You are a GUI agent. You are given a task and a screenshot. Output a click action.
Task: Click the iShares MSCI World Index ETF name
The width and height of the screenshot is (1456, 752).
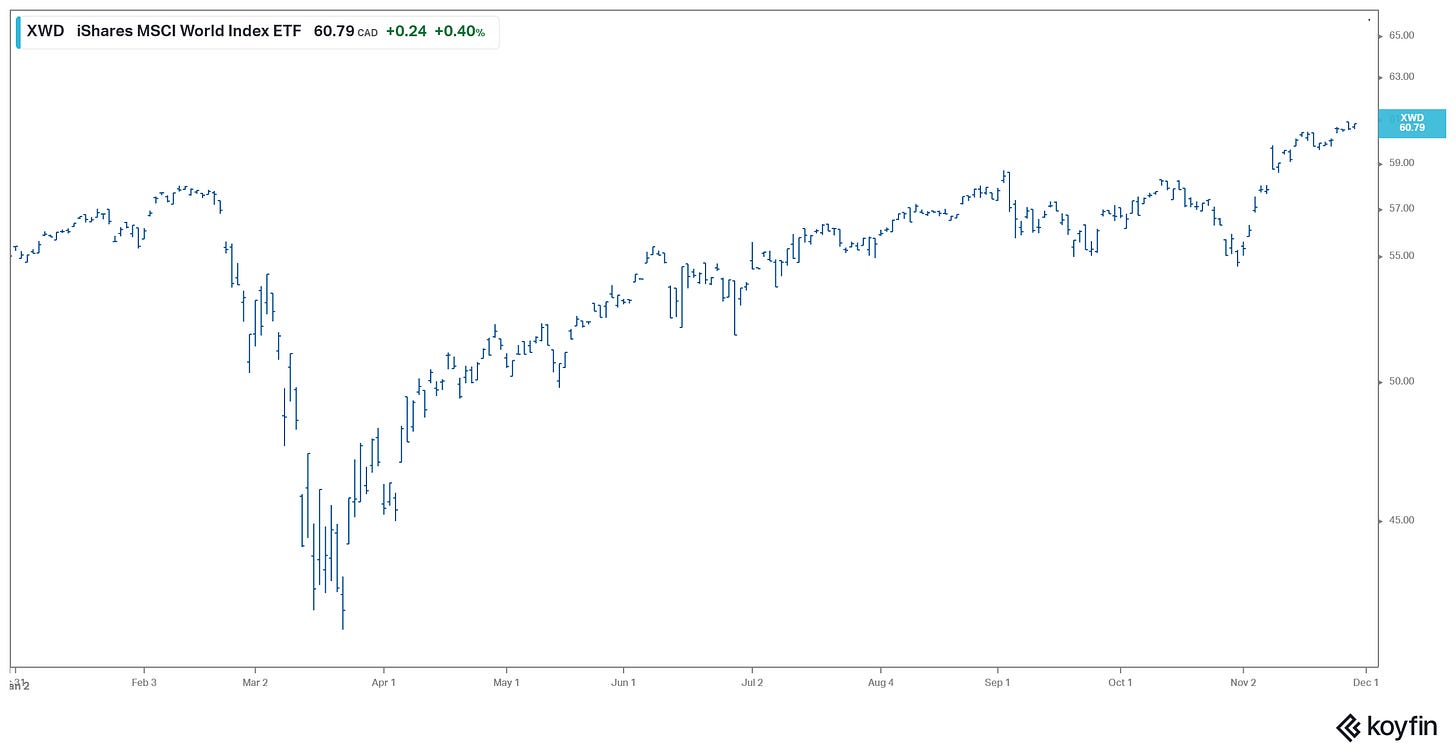[x=188, y=31]
